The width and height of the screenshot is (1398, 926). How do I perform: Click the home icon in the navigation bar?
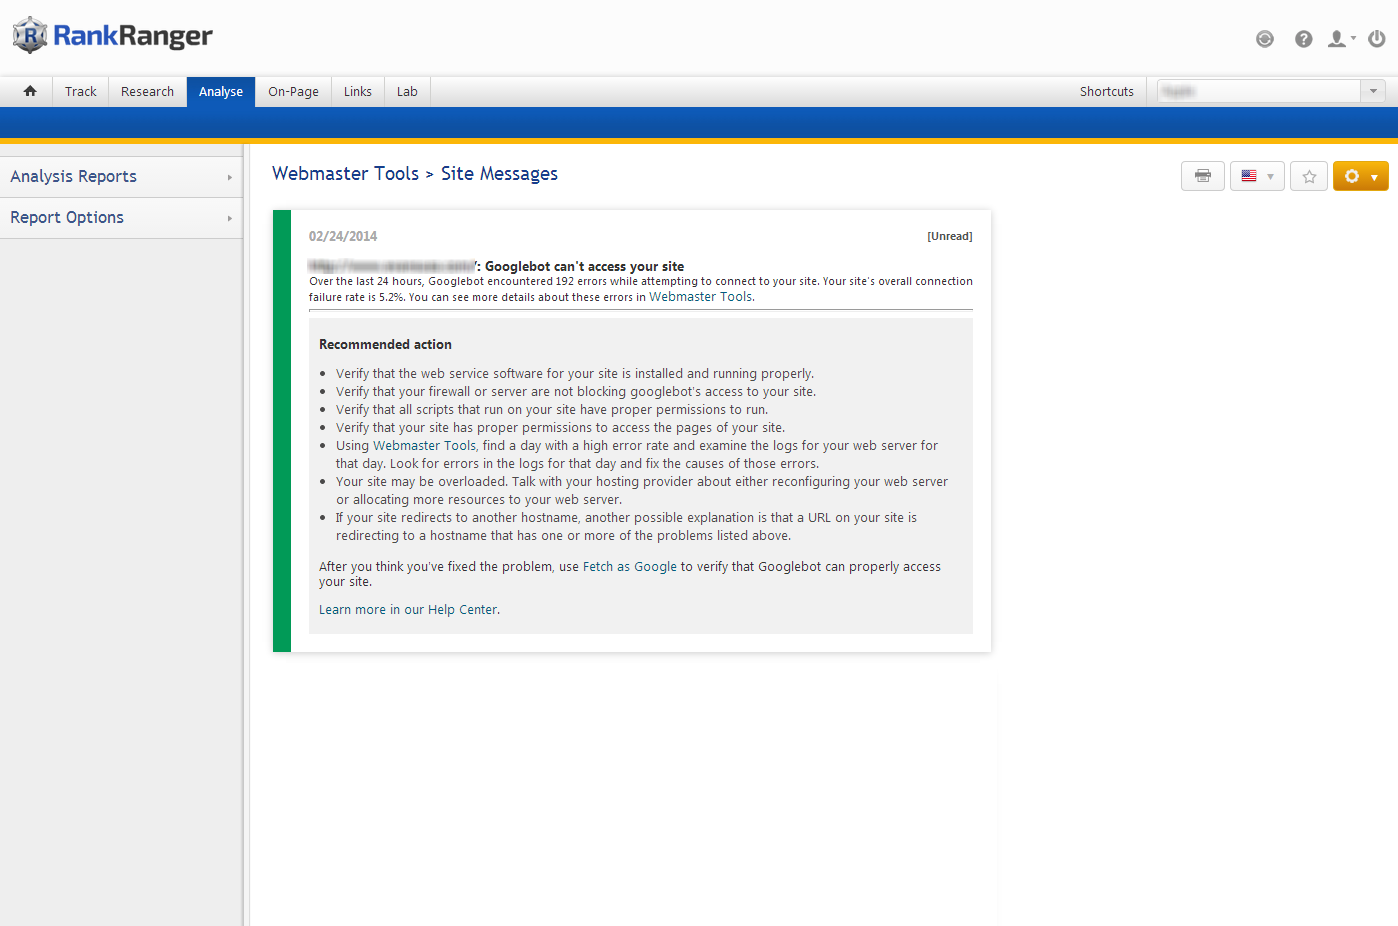point(30,91)
